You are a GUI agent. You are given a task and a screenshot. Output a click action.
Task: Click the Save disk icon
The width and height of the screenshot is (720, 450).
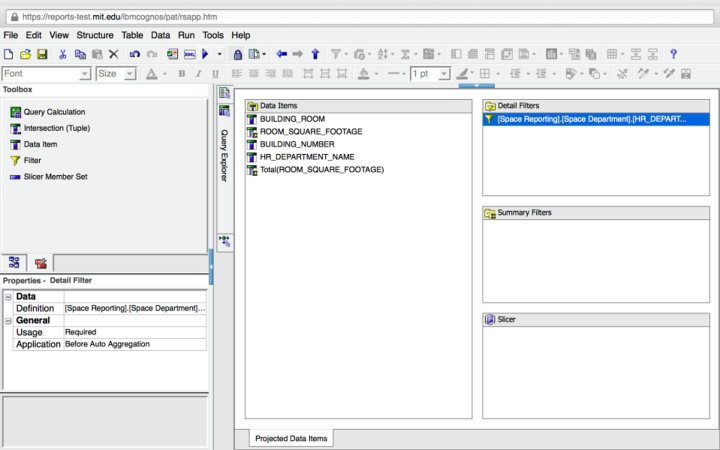[43, 54]
